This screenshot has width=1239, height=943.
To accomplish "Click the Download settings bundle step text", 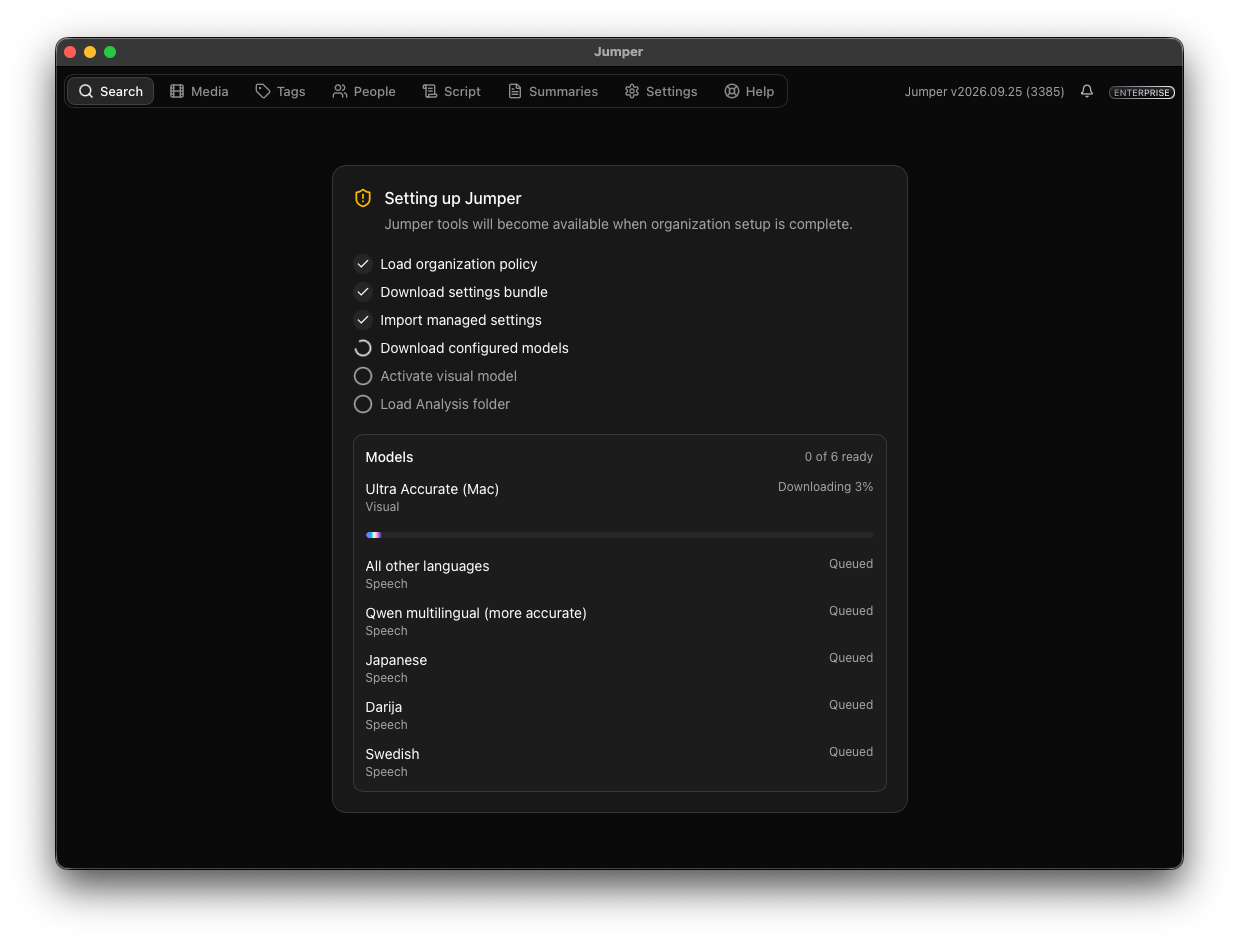I will tap(464, 292).
